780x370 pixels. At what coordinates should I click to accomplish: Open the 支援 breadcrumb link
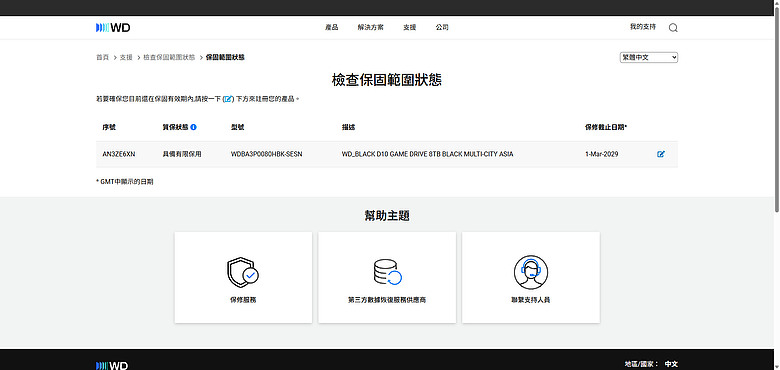click(x=126, y=58)
